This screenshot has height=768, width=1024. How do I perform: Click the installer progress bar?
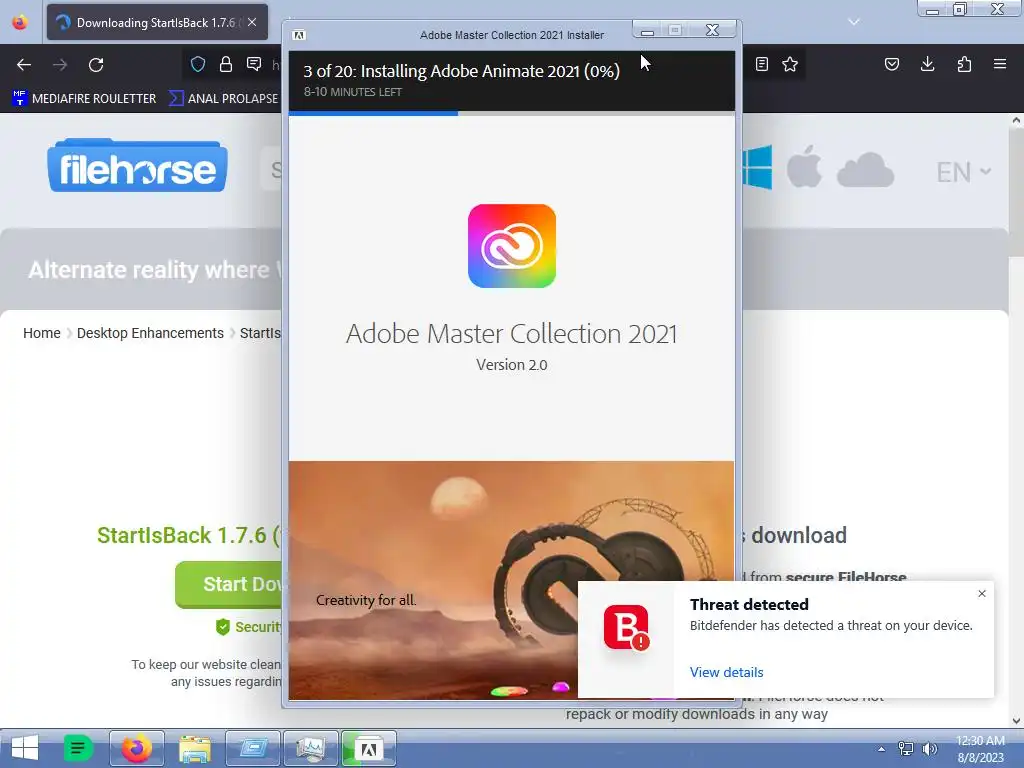pyautogui.click(x=512, y=114)
